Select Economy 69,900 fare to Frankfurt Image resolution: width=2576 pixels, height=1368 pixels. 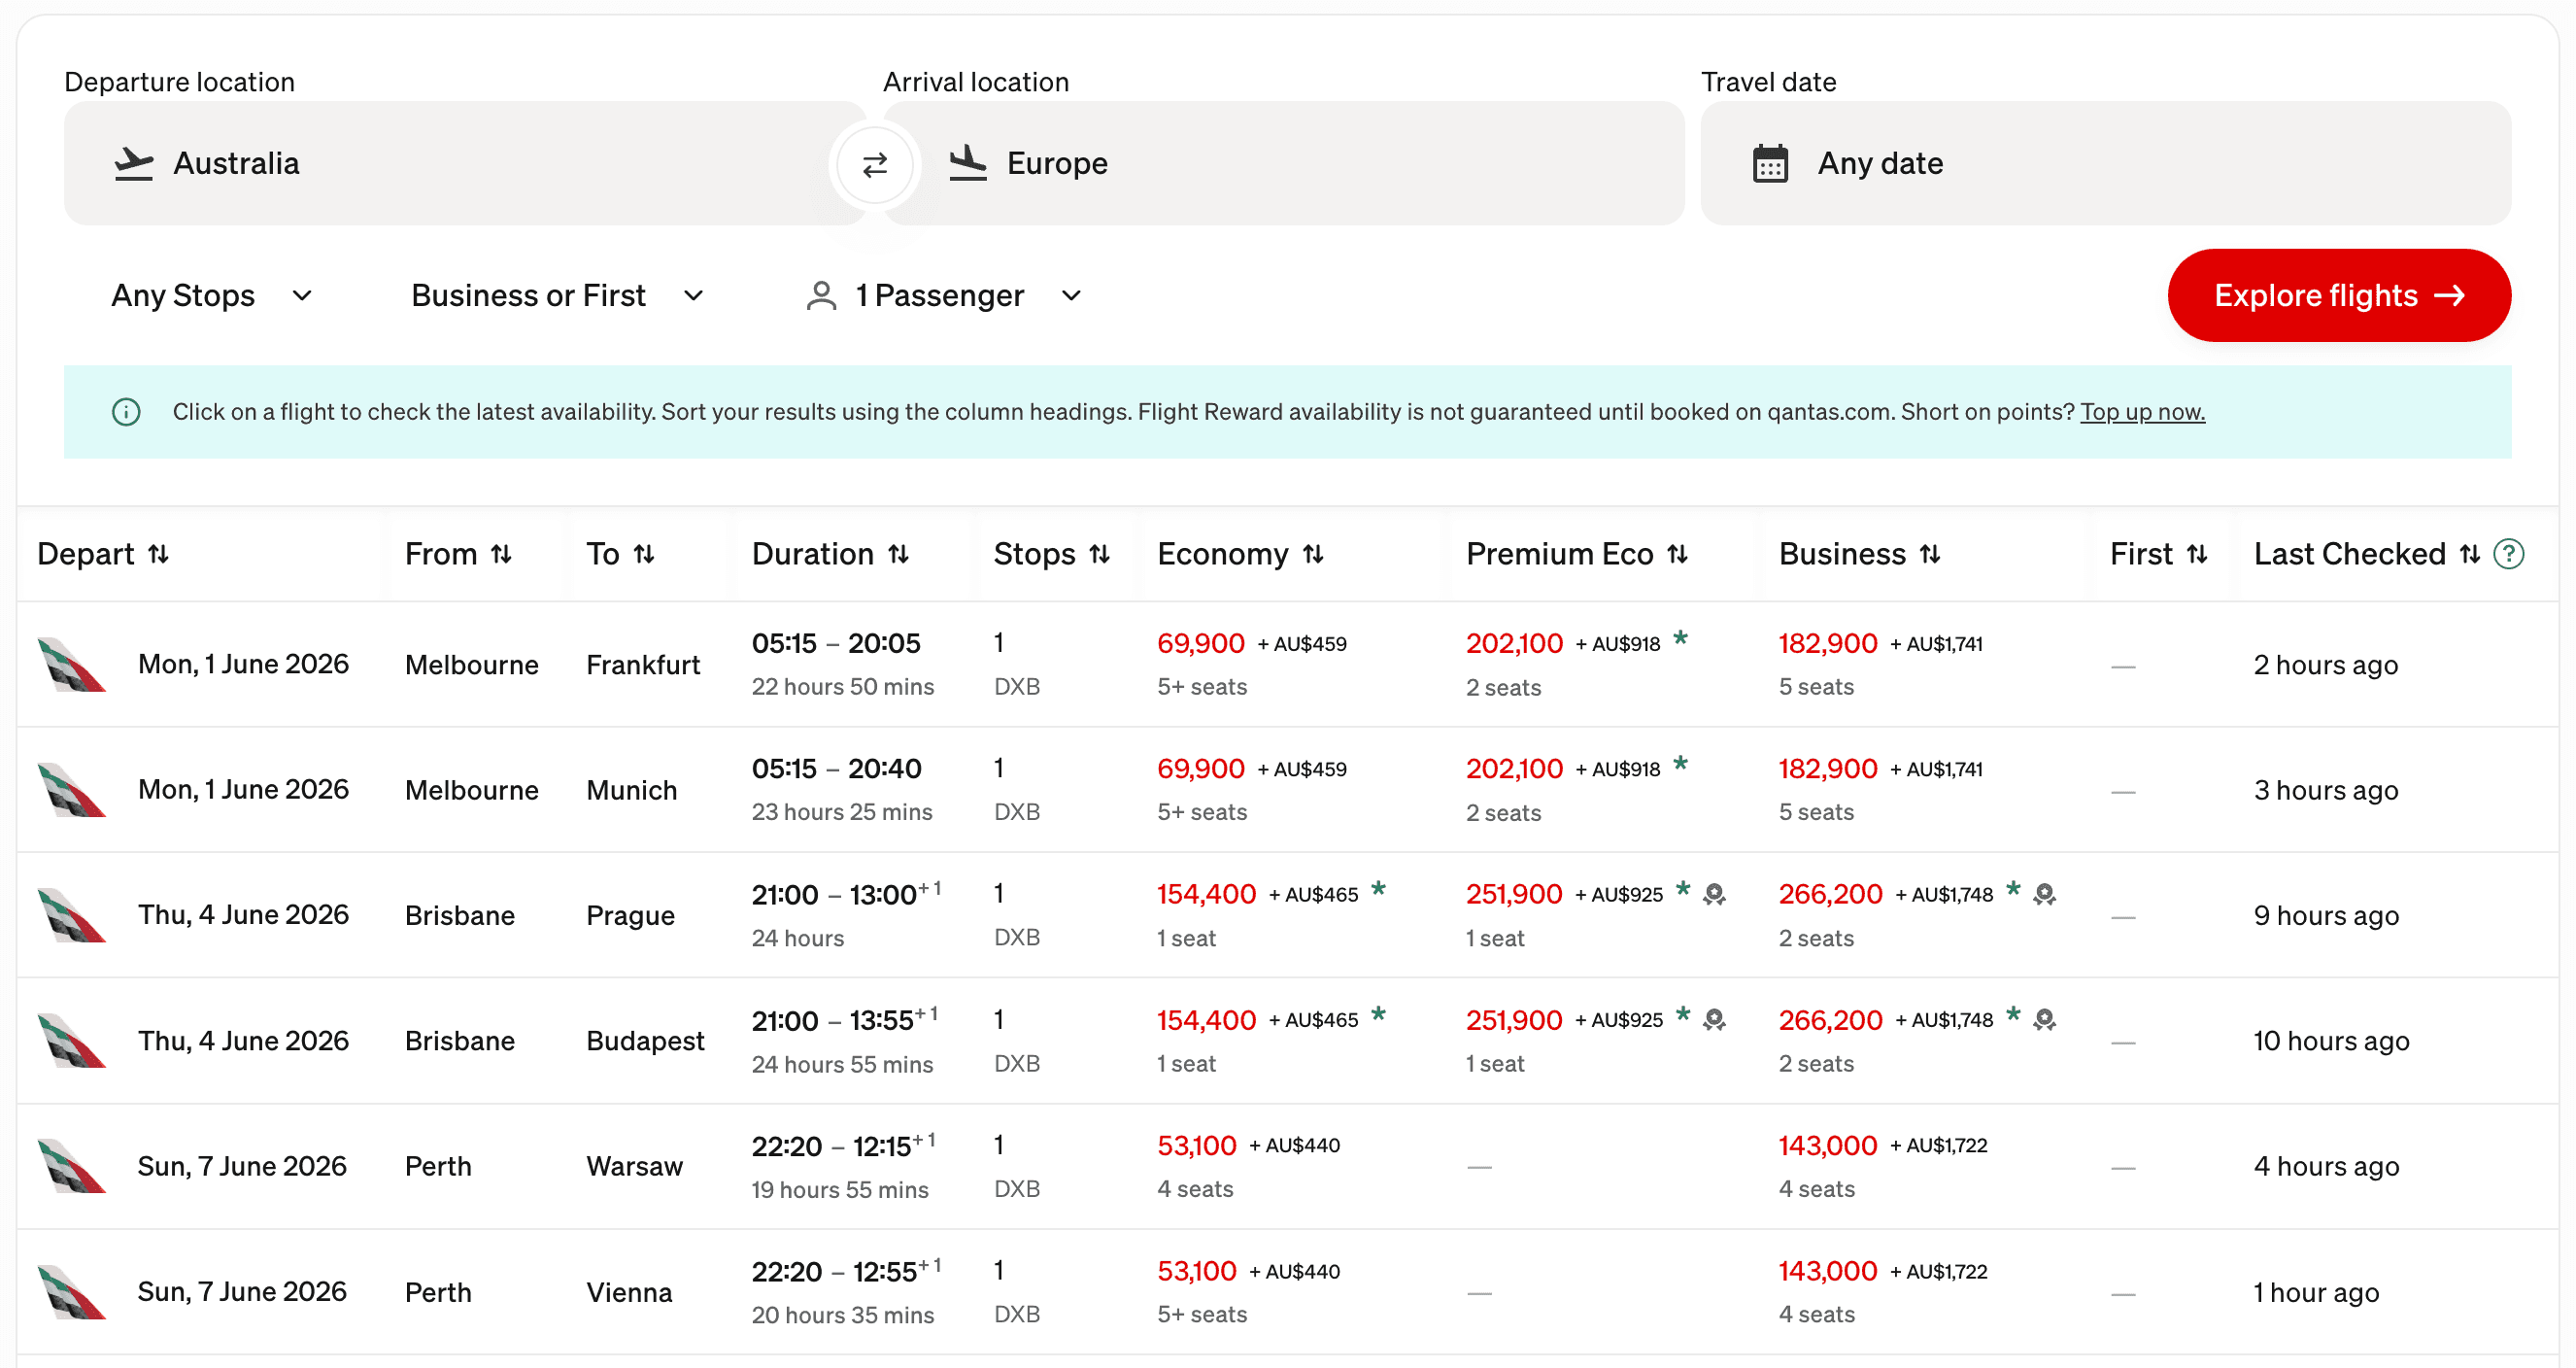click(x=1200, y=644)
